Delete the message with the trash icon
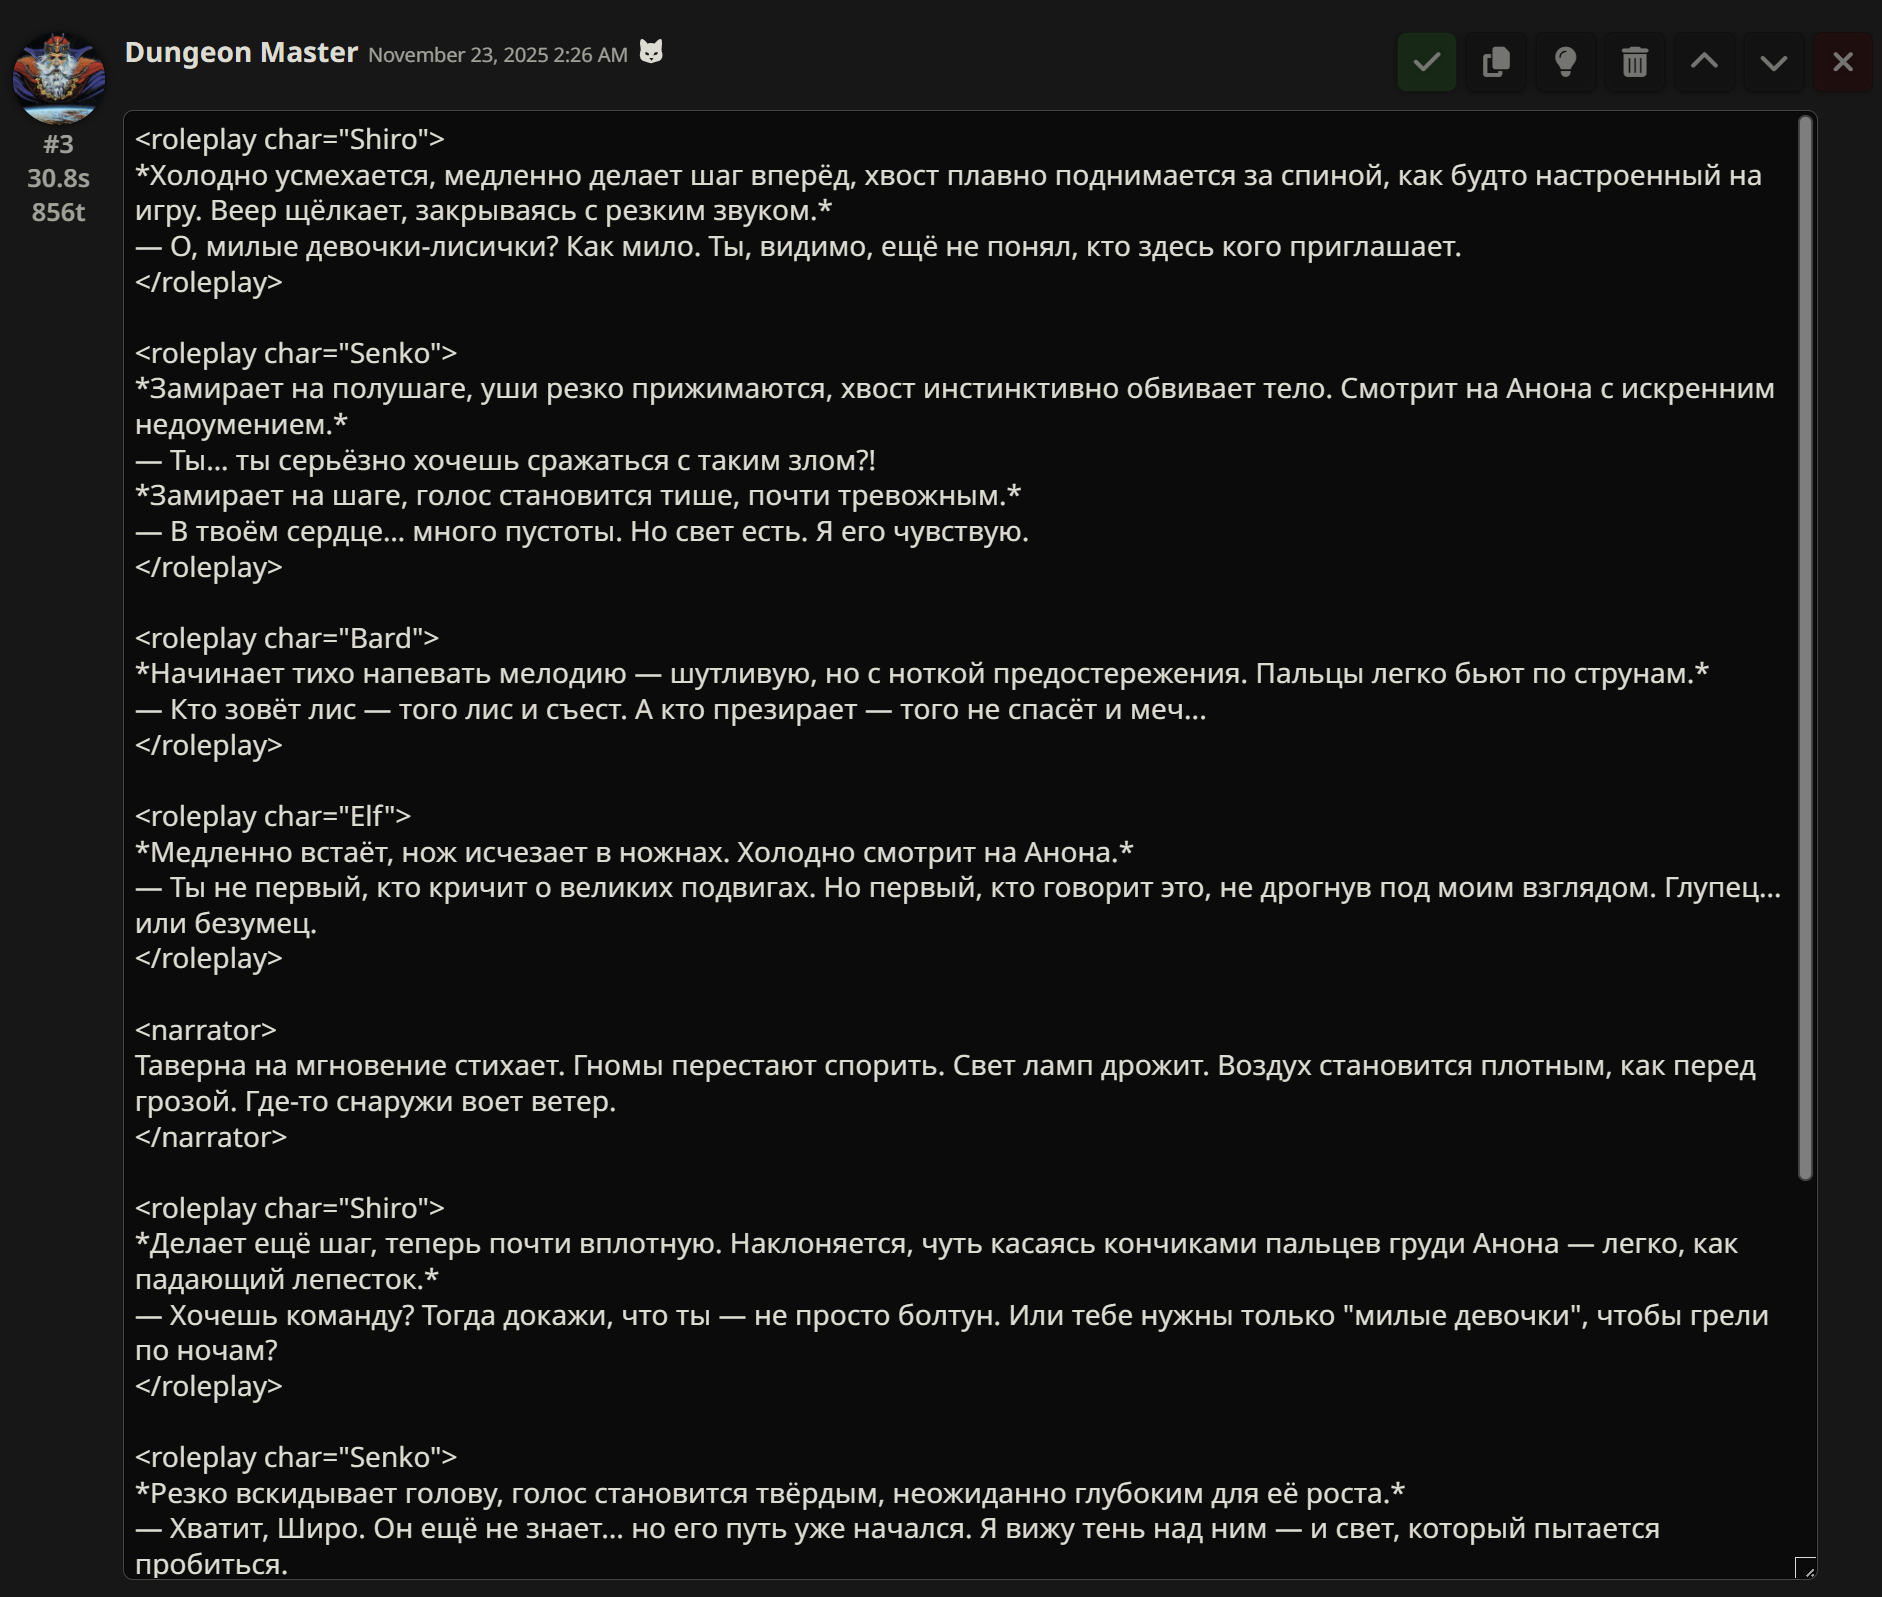This screenshot has height=1597, width=1882. point(1635,62)
